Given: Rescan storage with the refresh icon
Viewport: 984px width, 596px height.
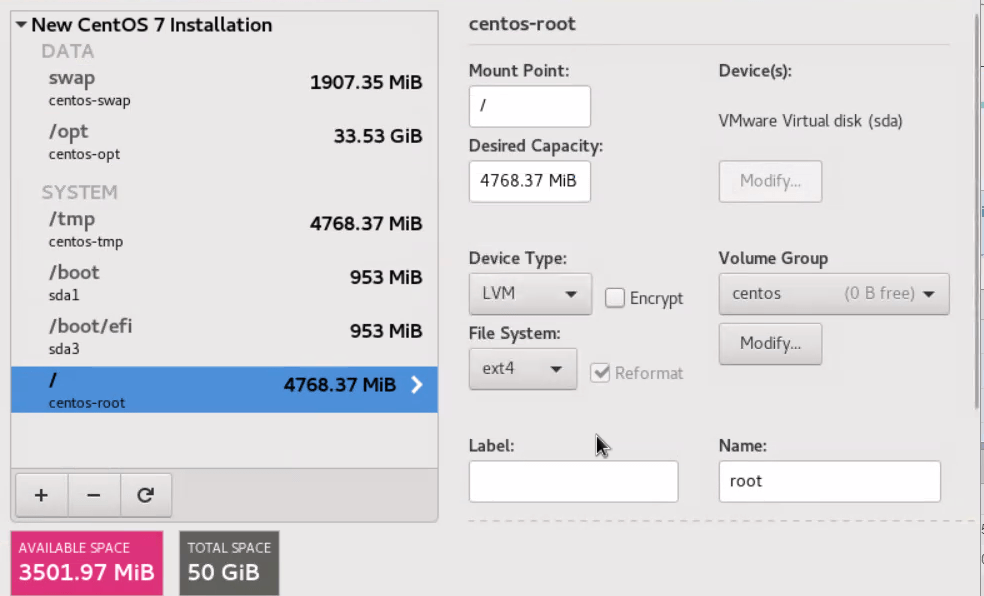Looking at the screenshot, I should point(145,494).
